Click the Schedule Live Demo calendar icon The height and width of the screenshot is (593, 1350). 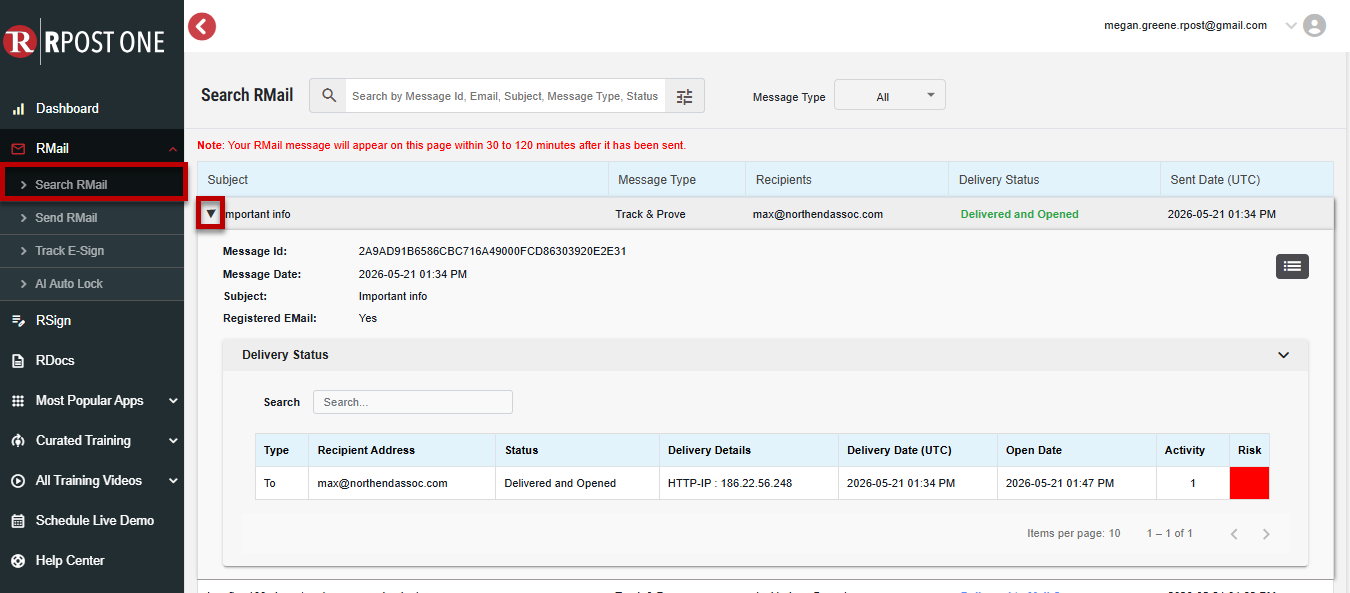click(x=18, y=521)
